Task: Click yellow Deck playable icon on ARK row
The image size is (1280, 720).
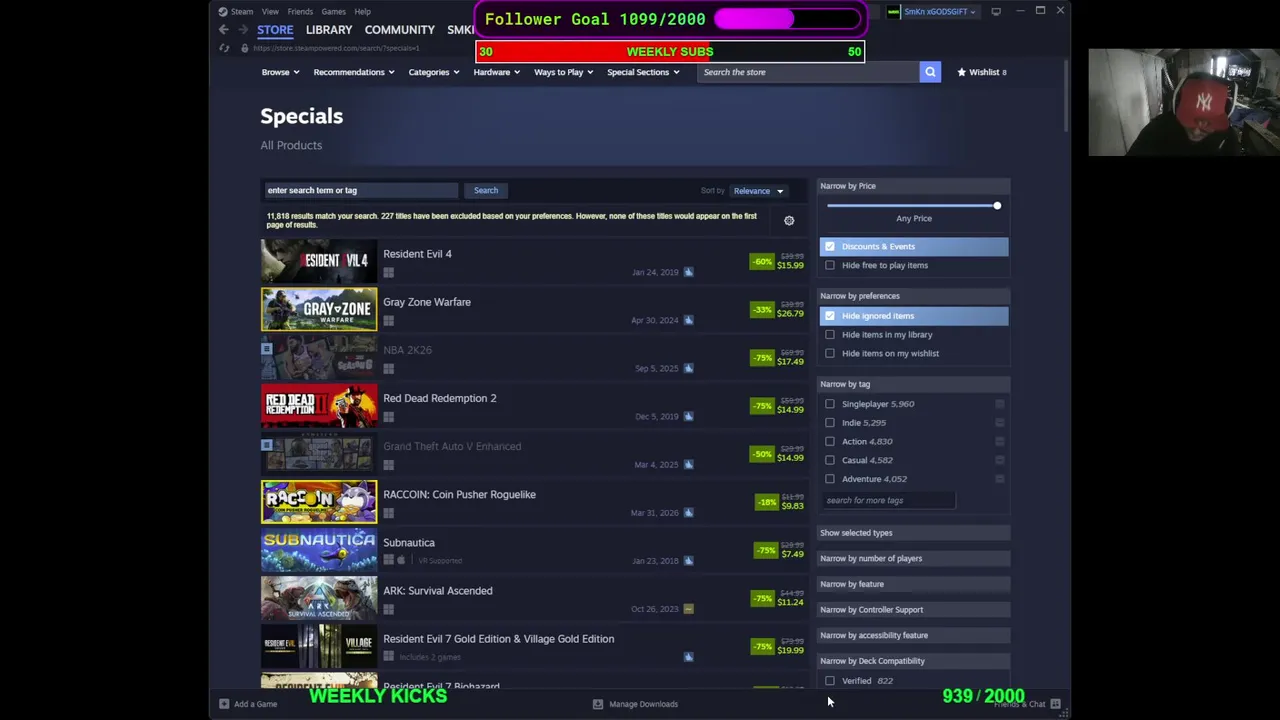Action: pyautogui.click(x=688, y=608)
